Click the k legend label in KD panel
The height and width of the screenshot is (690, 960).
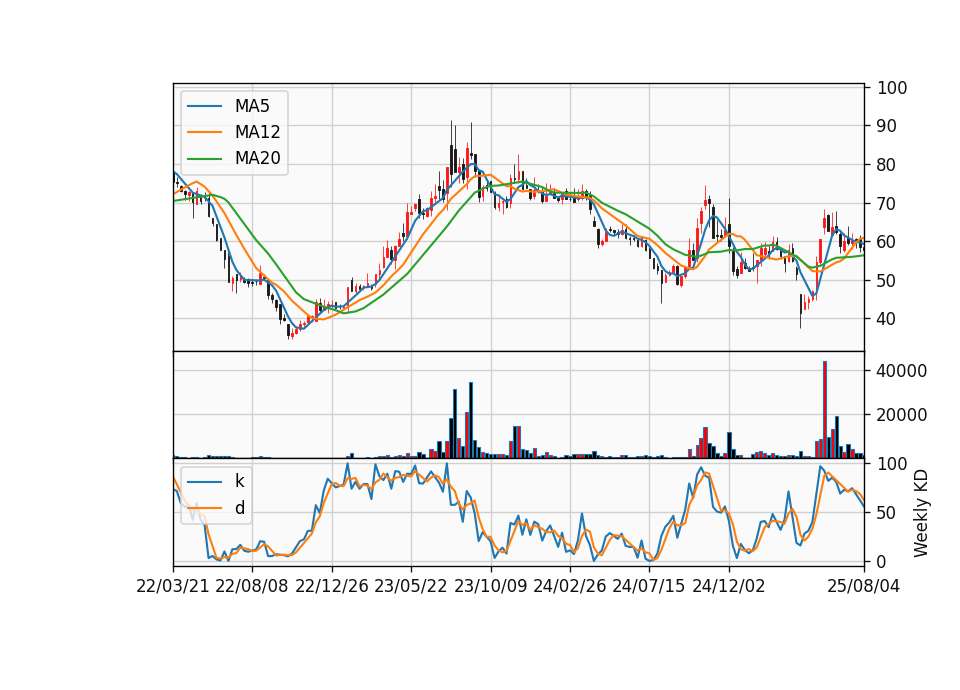click(x=239, y=481)
